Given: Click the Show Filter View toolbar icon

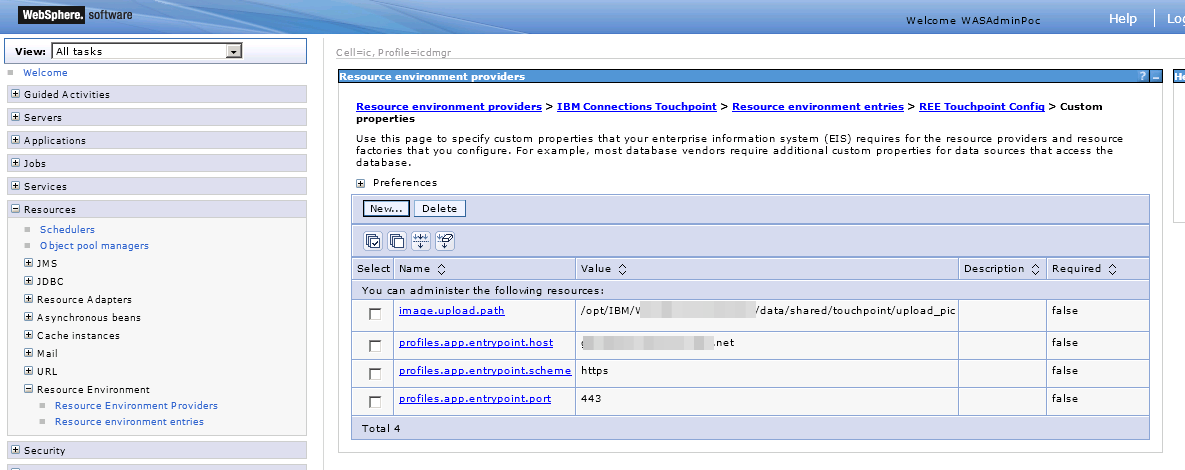Looking at the screenshot, I should pyautogui.click(x=421, y=241).
